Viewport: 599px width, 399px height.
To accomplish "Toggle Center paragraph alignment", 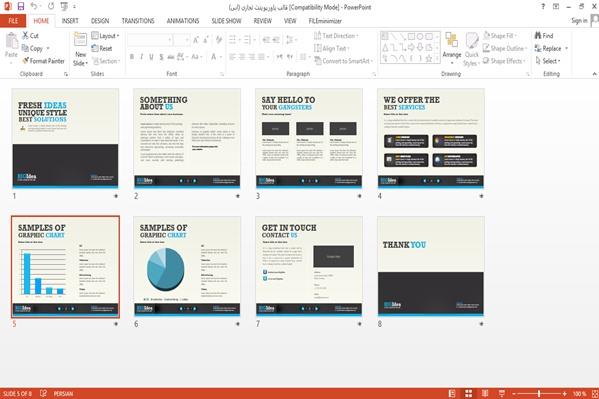I will point(242,57).
